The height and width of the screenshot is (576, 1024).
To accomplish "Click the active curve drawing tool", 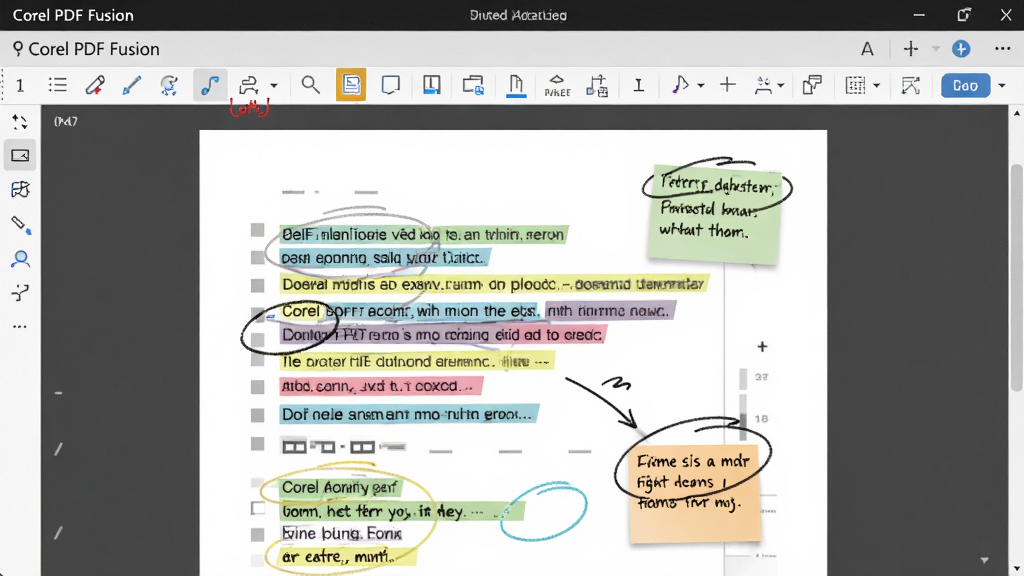I will click(210, 85).
